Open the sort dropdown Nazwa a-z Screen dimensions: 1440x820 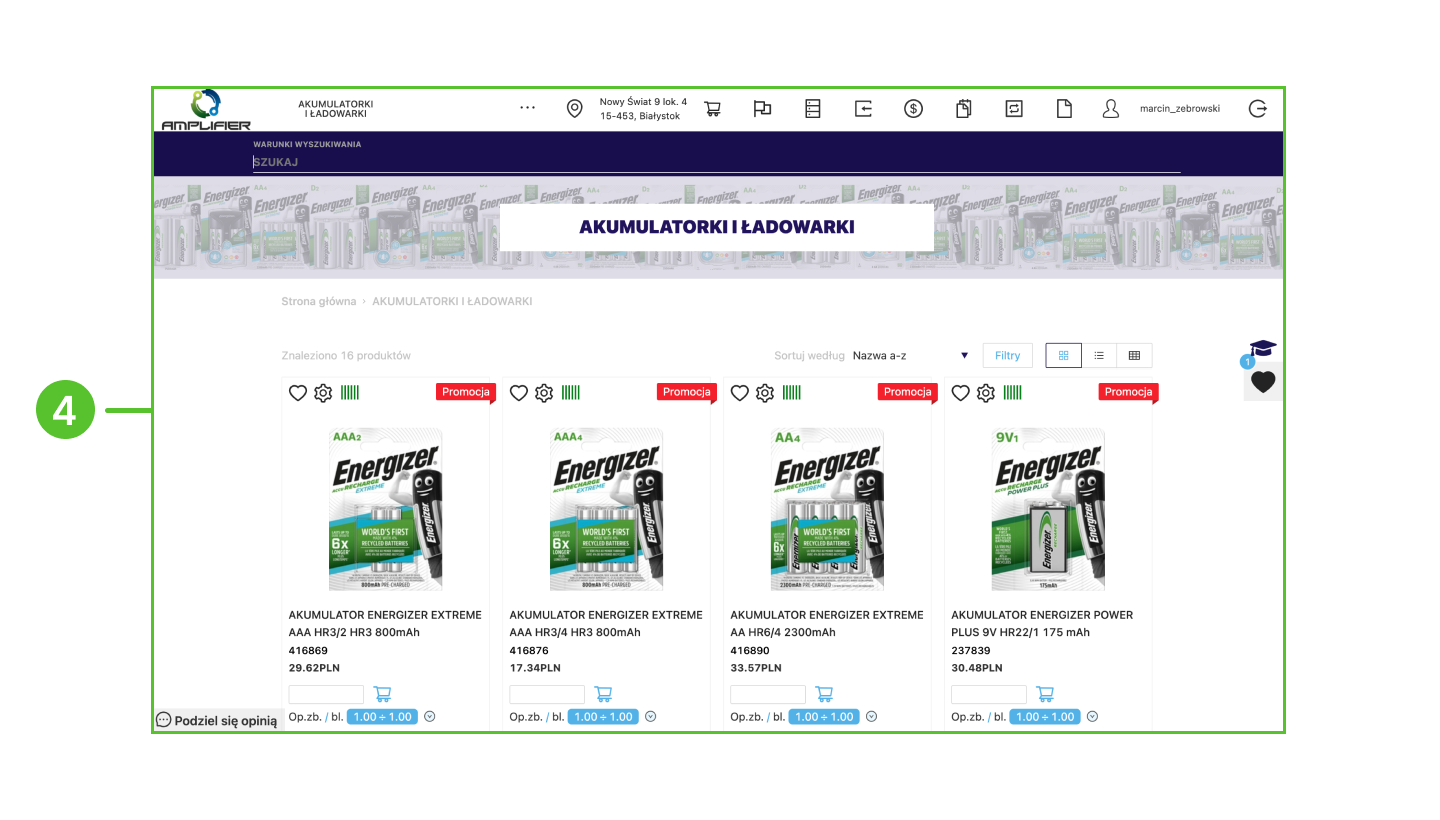coord(910,355)
